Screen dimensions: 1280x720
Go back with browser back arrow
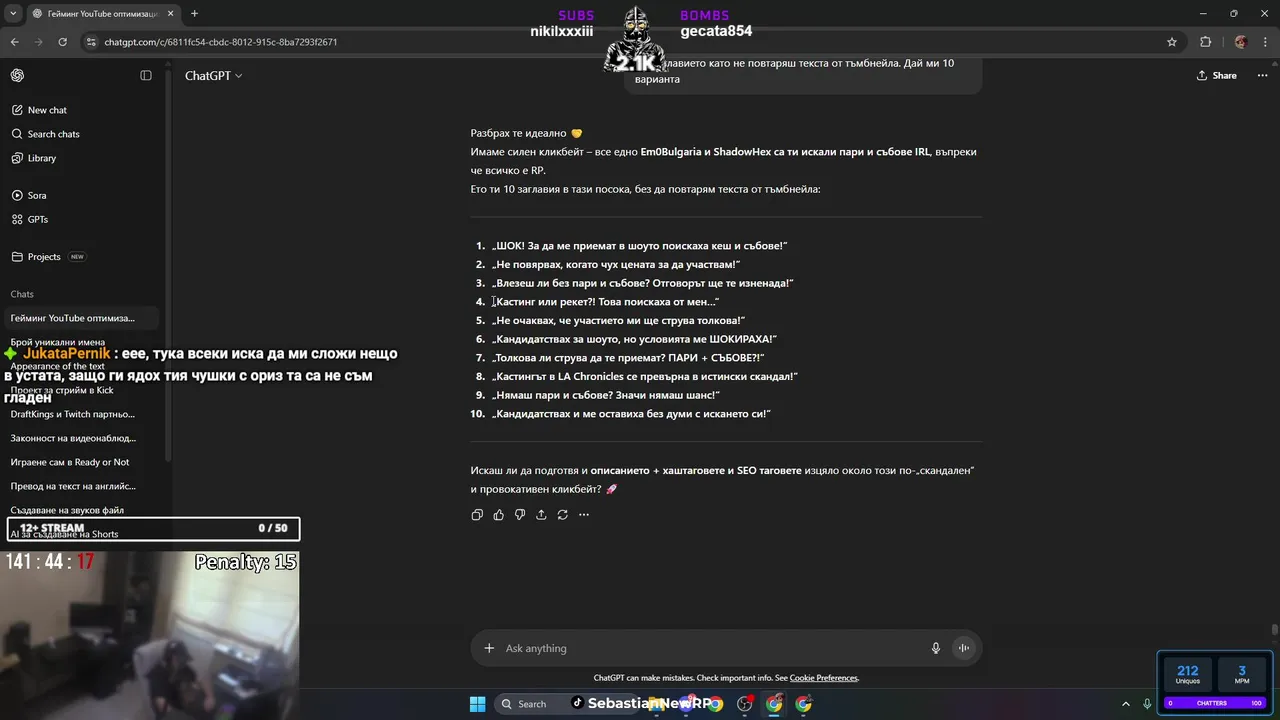(x=15, y=42)
